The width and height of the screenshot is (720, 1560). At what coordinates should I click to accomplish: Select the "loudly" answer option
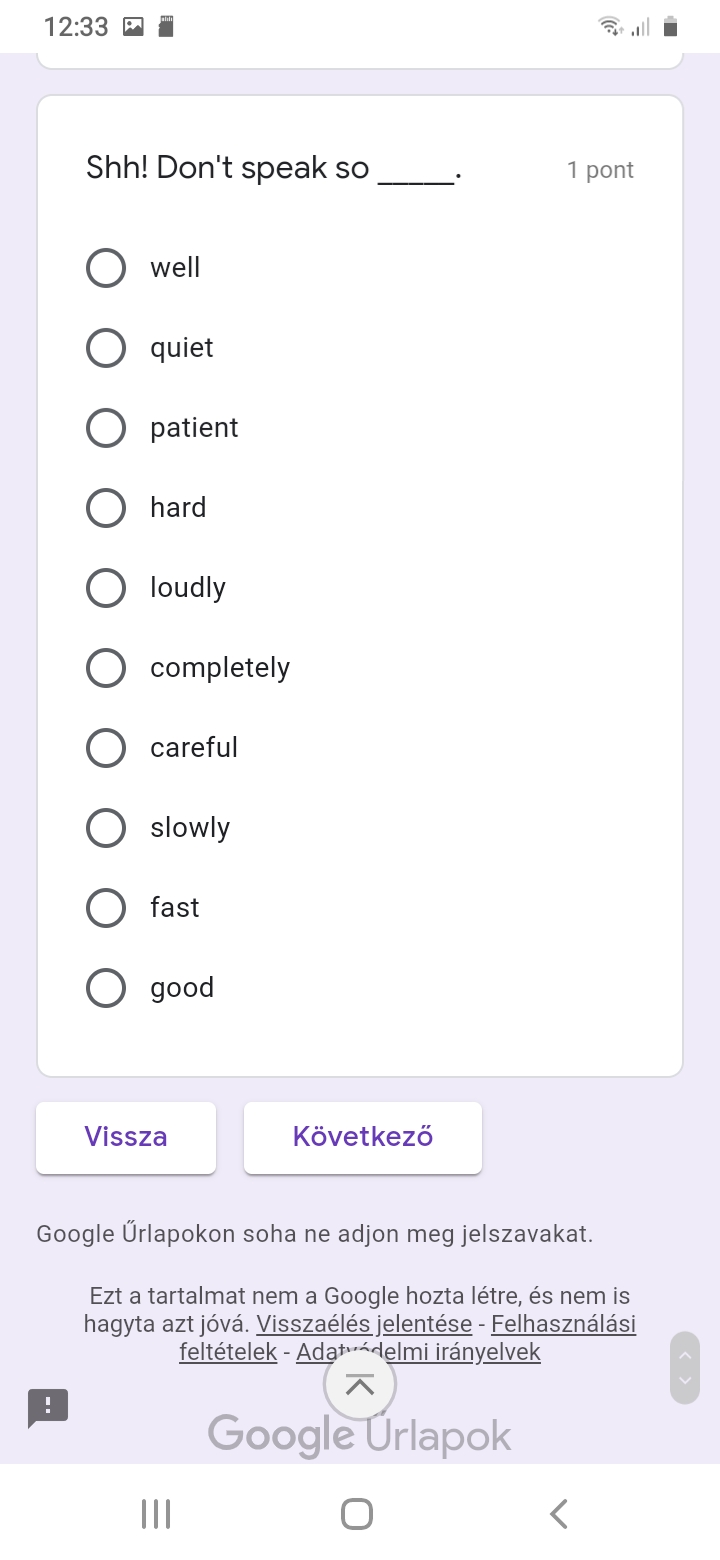coord(106,588)
